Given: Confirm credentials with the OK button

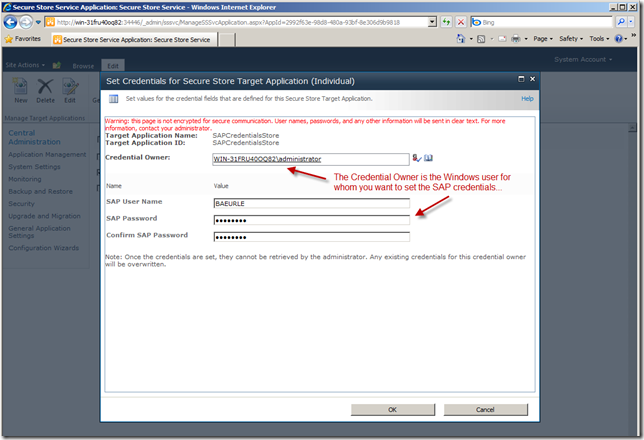Looking at the screenshot, I should coord(392,410).
